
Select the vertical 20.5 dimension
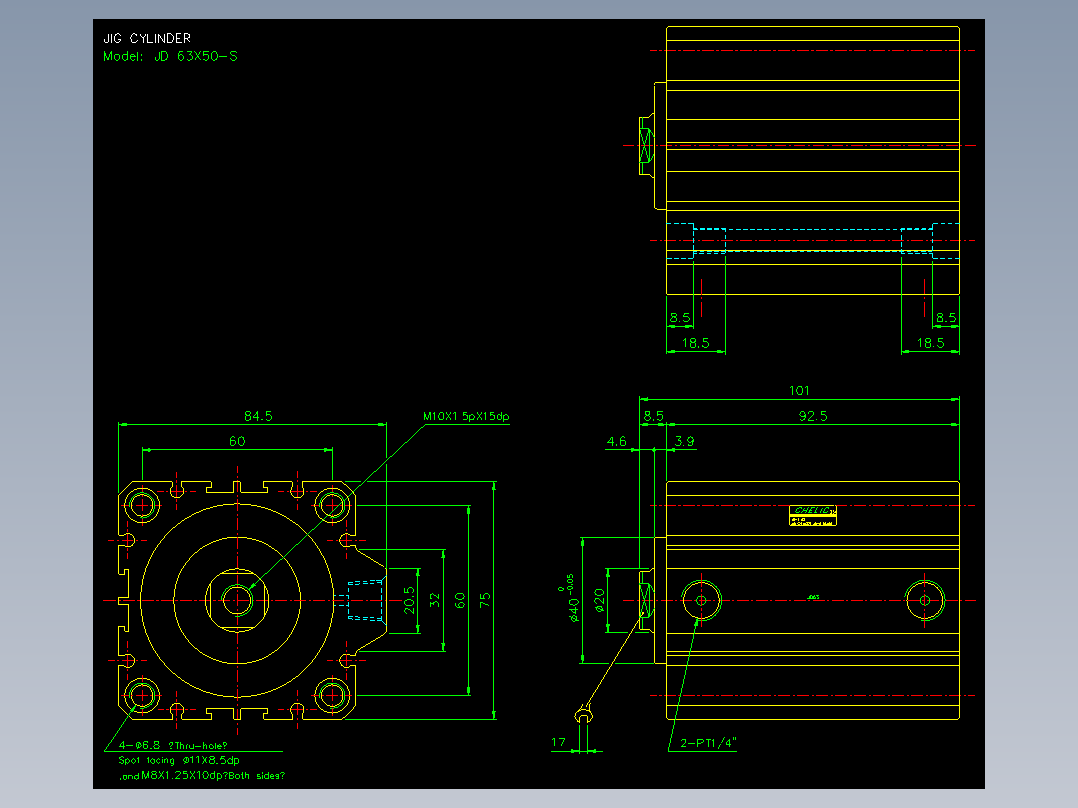pos(410,600)
